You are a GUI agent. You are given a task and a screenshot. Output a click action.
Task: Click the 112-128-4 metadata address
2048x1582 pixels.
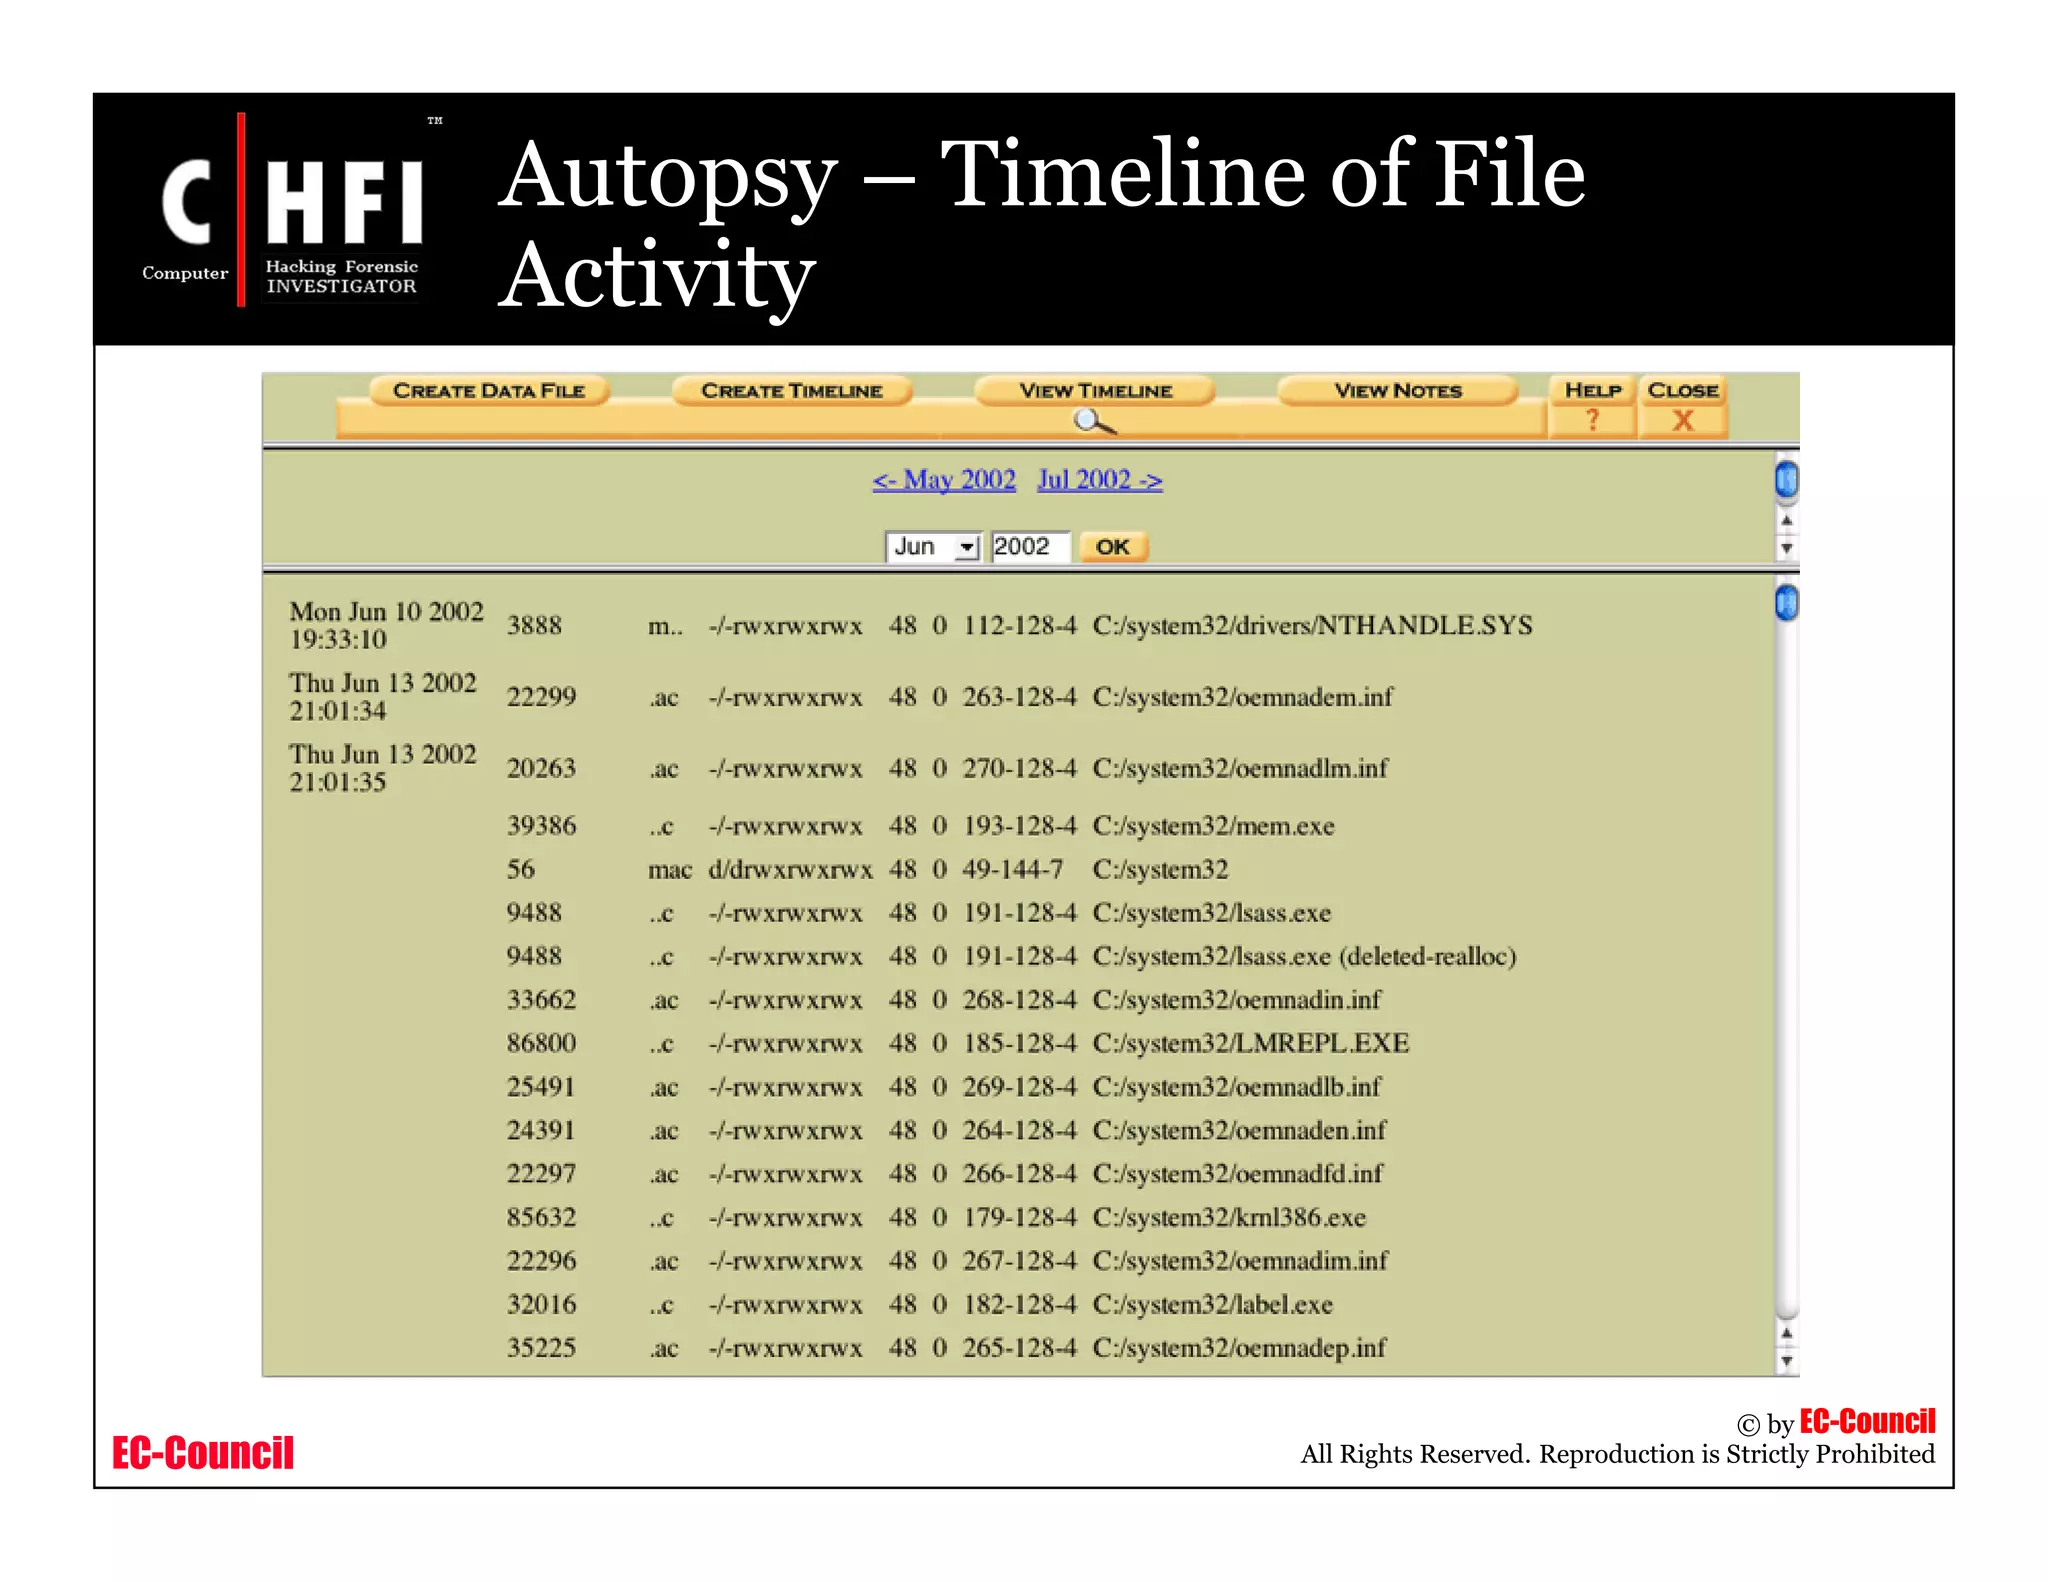(x=1019, y=626)
